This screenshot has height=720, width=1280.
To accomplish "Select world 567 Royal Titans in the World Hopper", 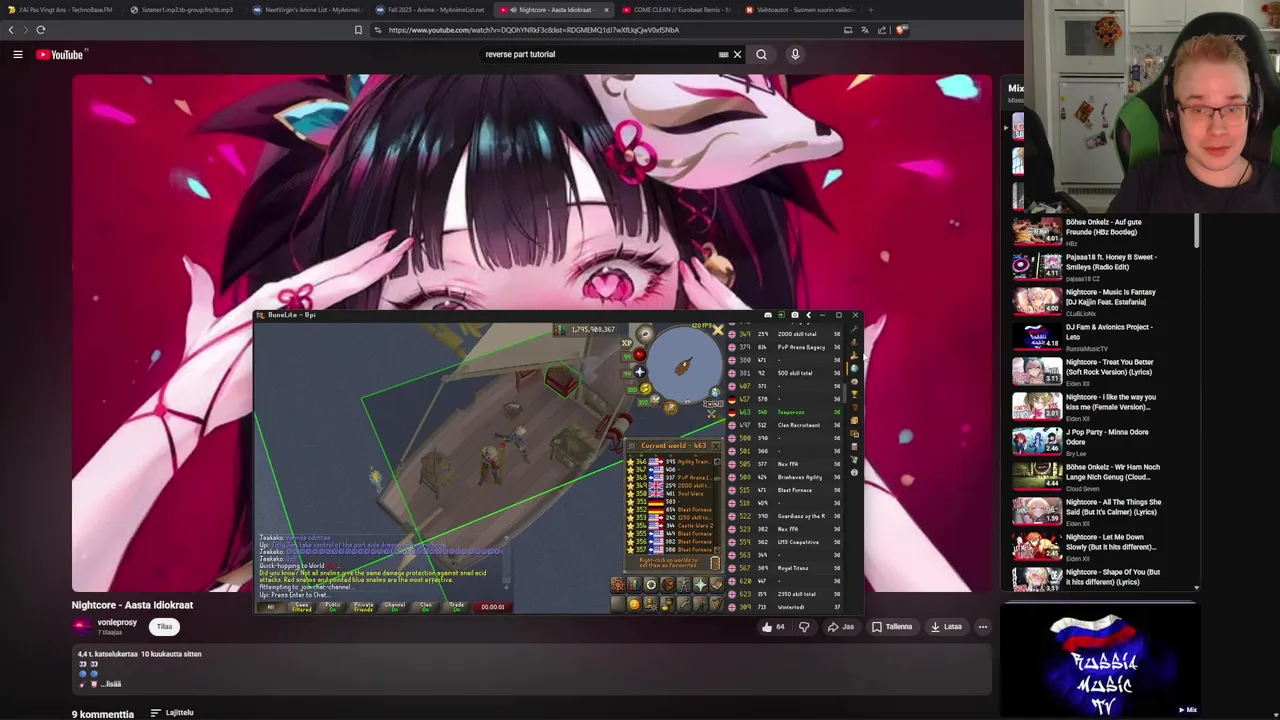I will pyautogui.click(x=786, y=568).
